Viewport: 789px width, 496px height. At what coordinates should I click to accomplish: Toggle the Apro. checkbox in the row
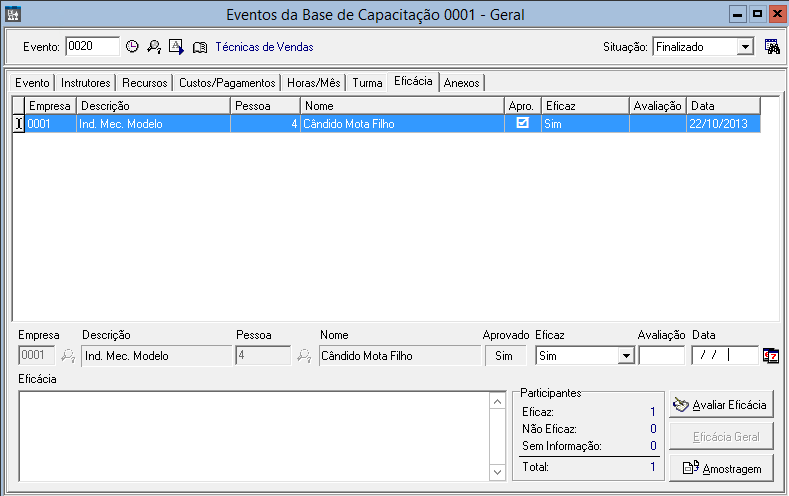coord(522,124)
